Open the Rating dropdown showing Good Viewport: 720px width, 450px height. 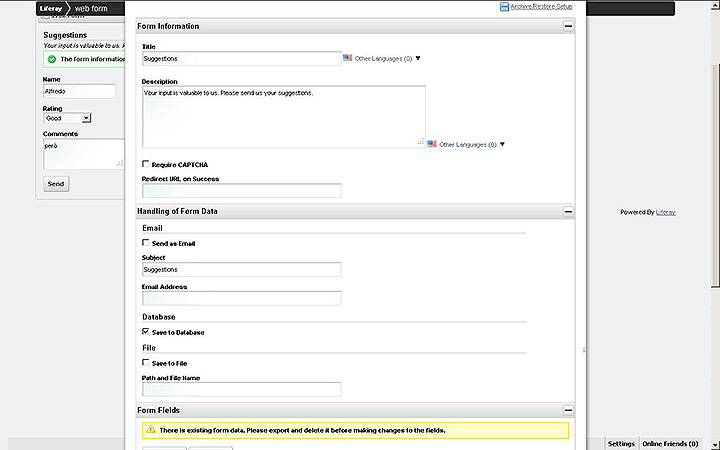tap(68, 118)
